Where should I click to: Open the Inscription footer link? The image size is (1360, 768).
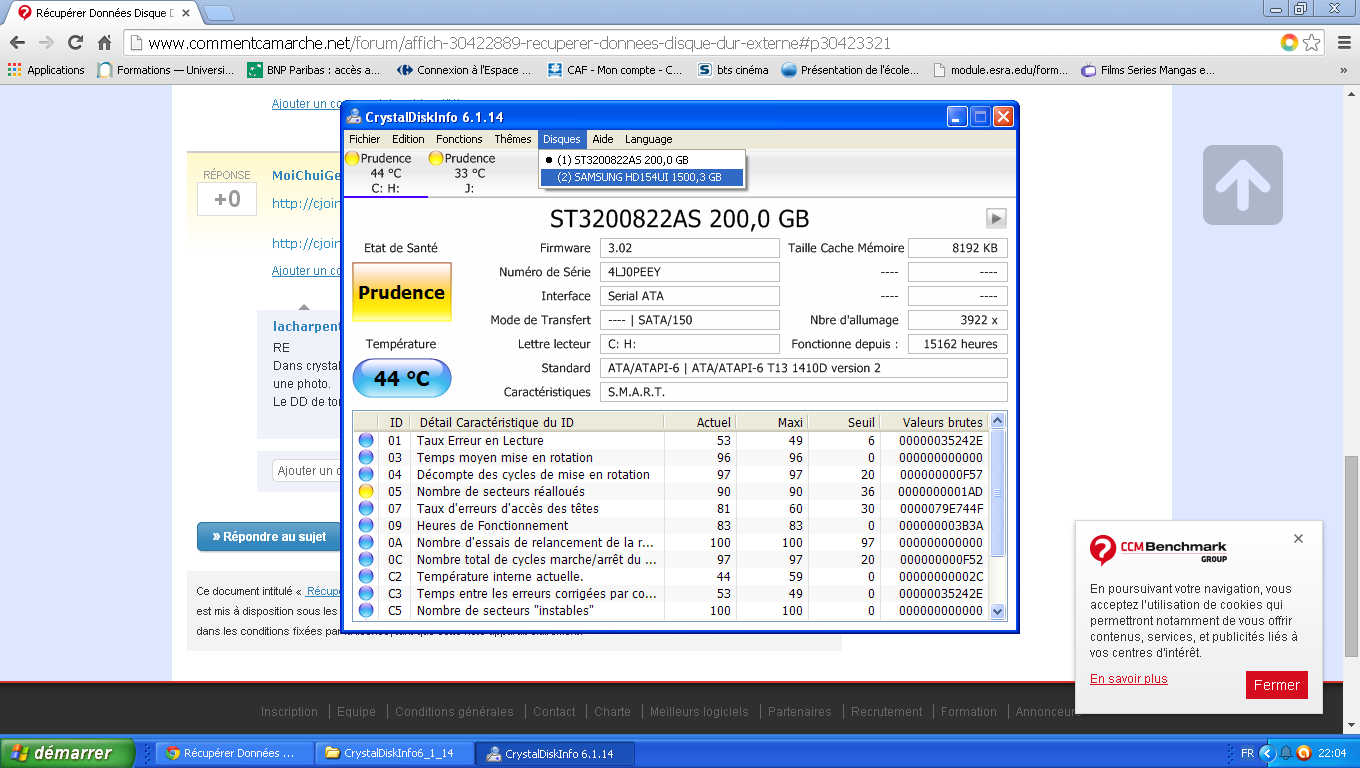pos(289,712)
